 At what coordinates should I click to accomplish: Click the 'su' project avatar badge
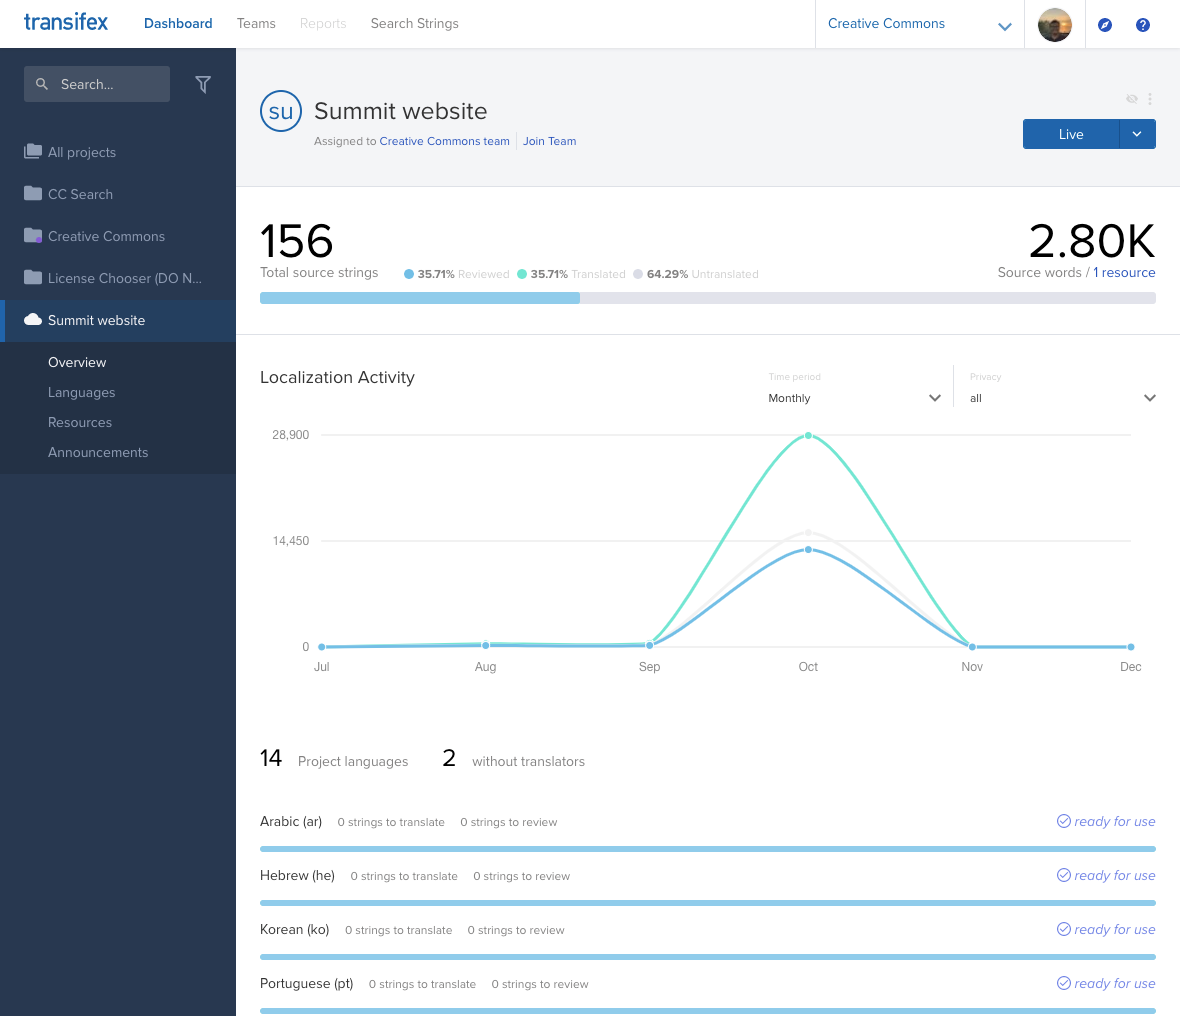(x=280, y=111)
